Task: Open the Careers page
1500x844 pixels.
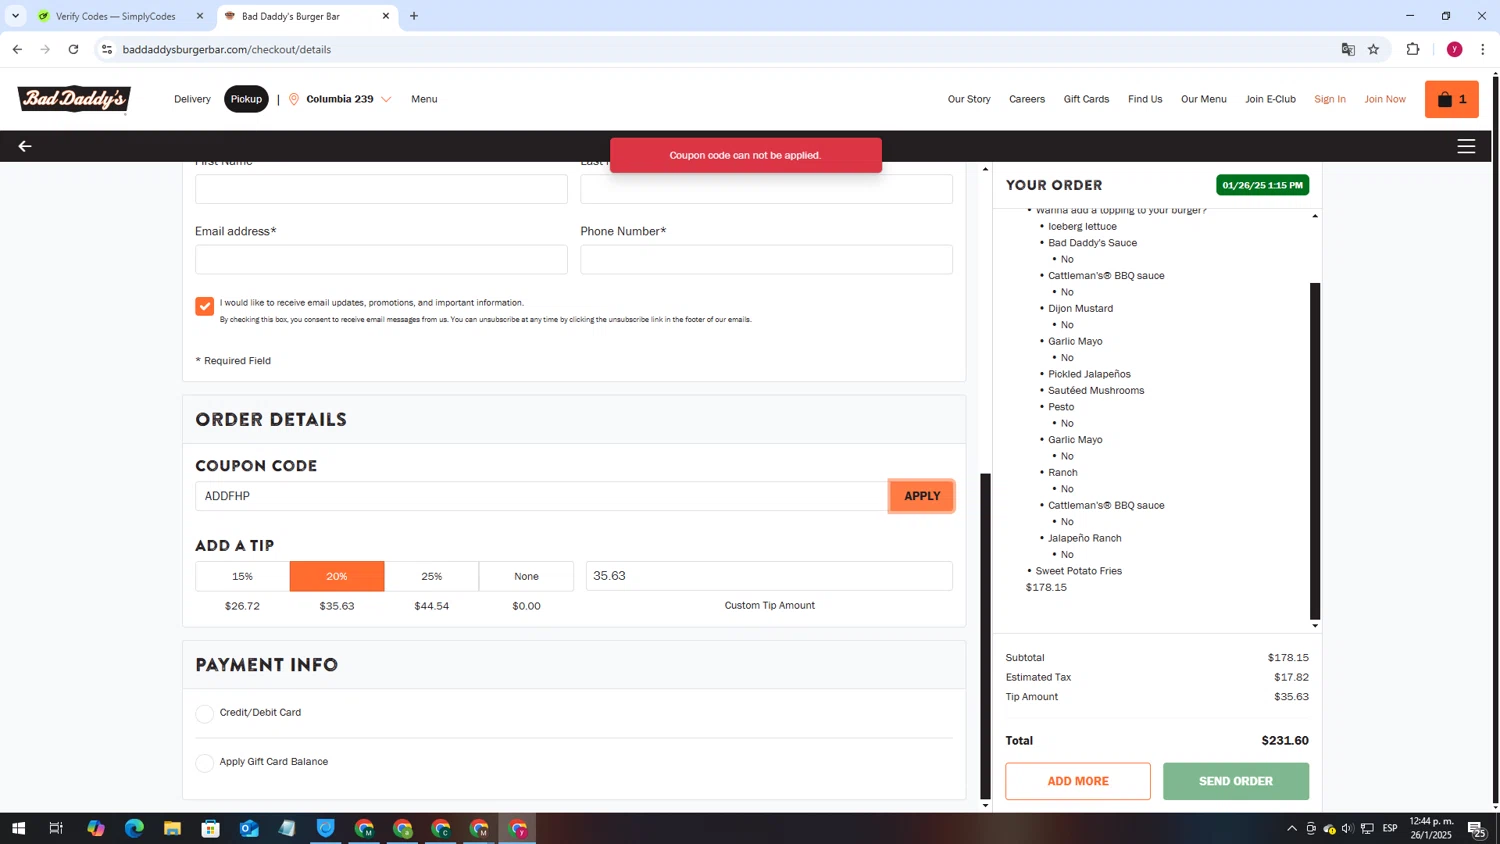Action: (x=1027, y=99)
